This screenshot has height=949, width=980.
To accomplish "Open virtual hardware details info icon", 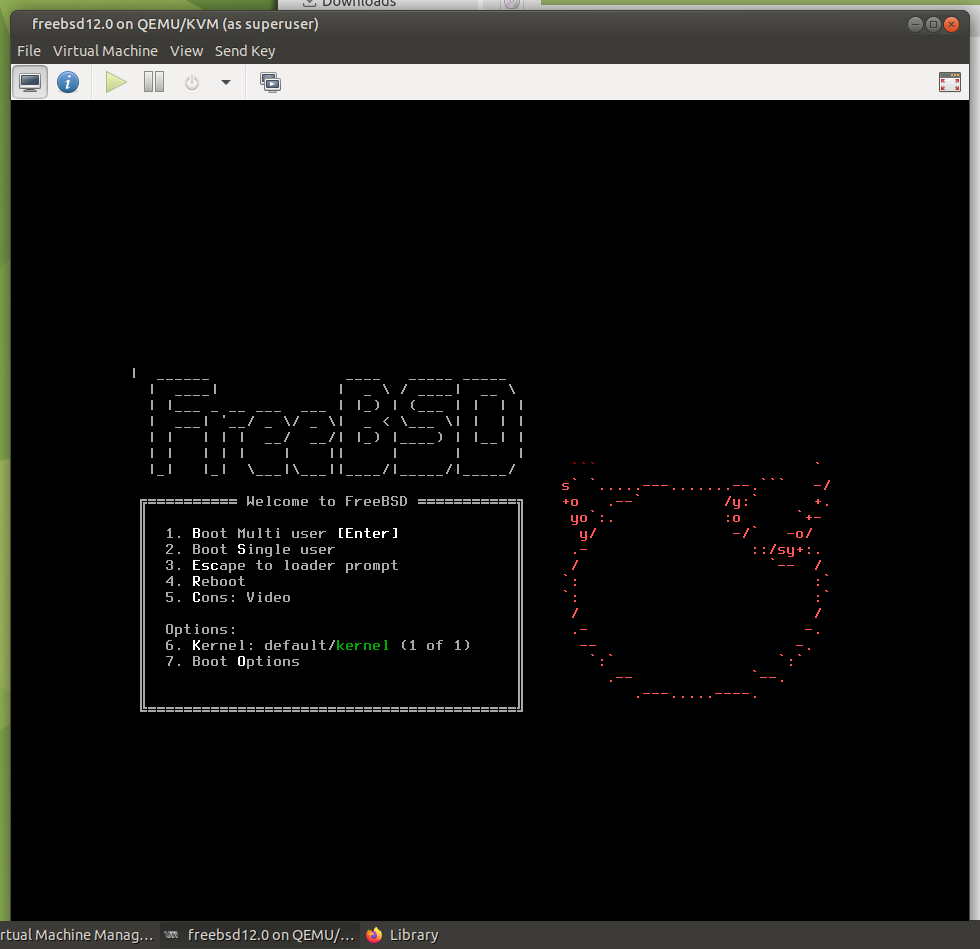I will tap(68, 83).
